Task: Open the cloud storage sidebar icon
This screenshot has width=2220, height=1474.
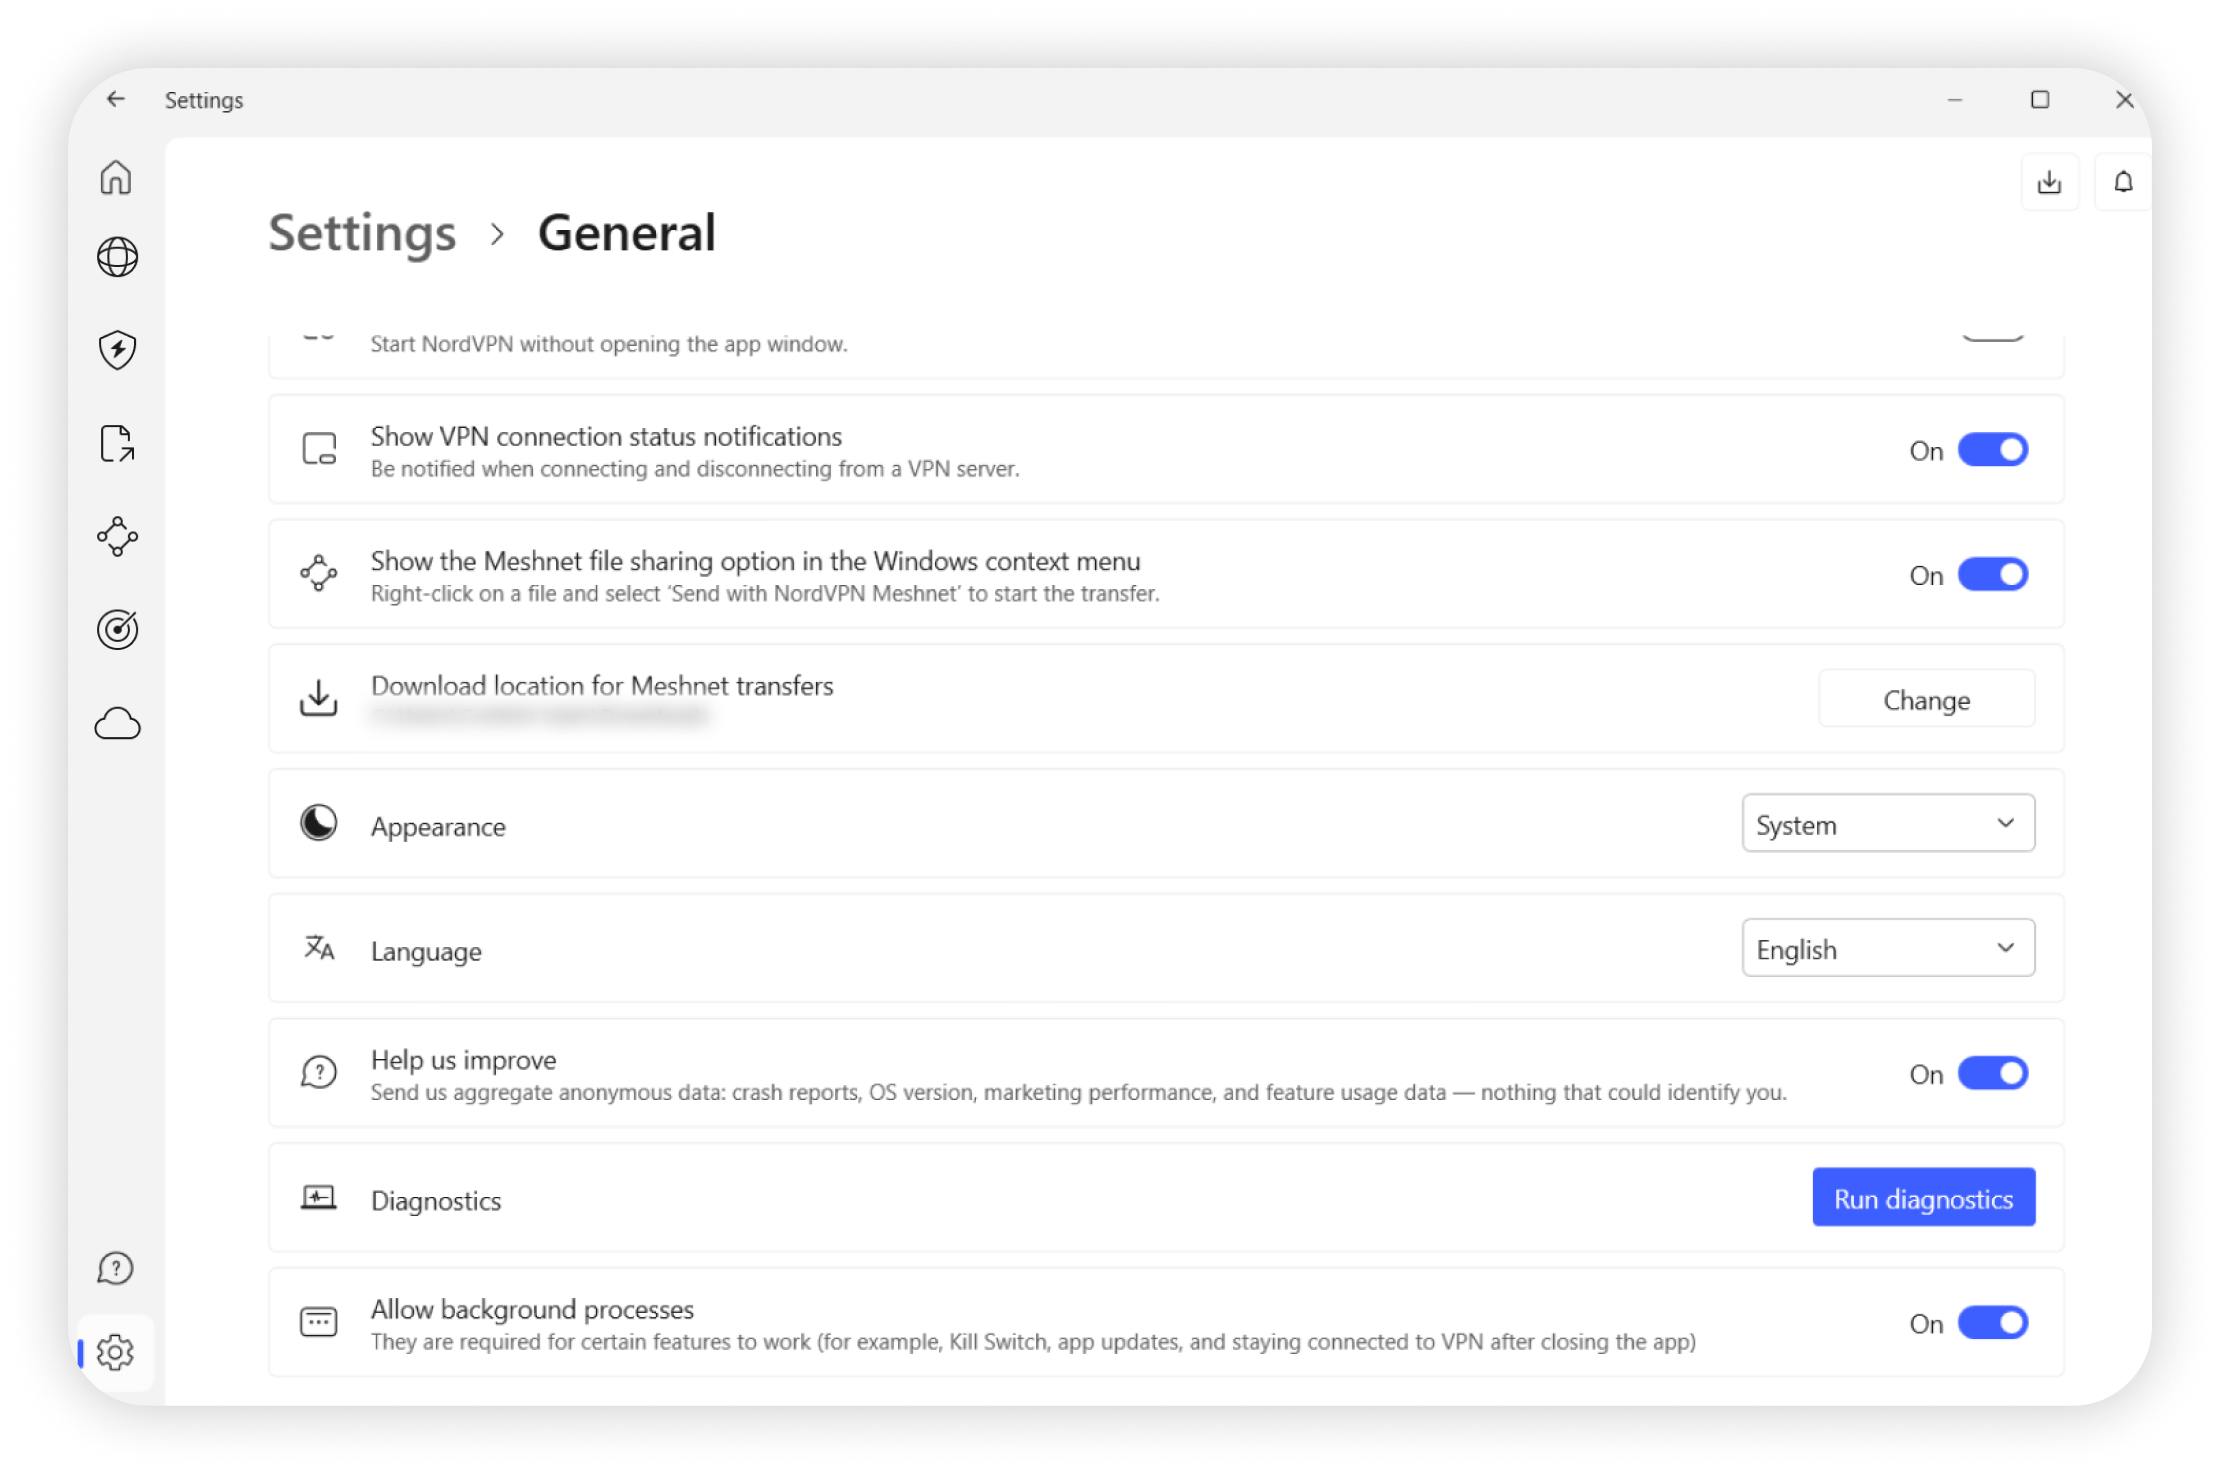Action: (117, 723)
